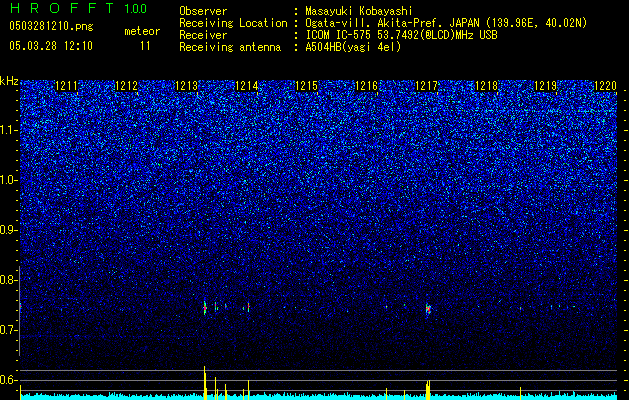
Task: Click the 1212 time marker
Action: click(126, 86)
